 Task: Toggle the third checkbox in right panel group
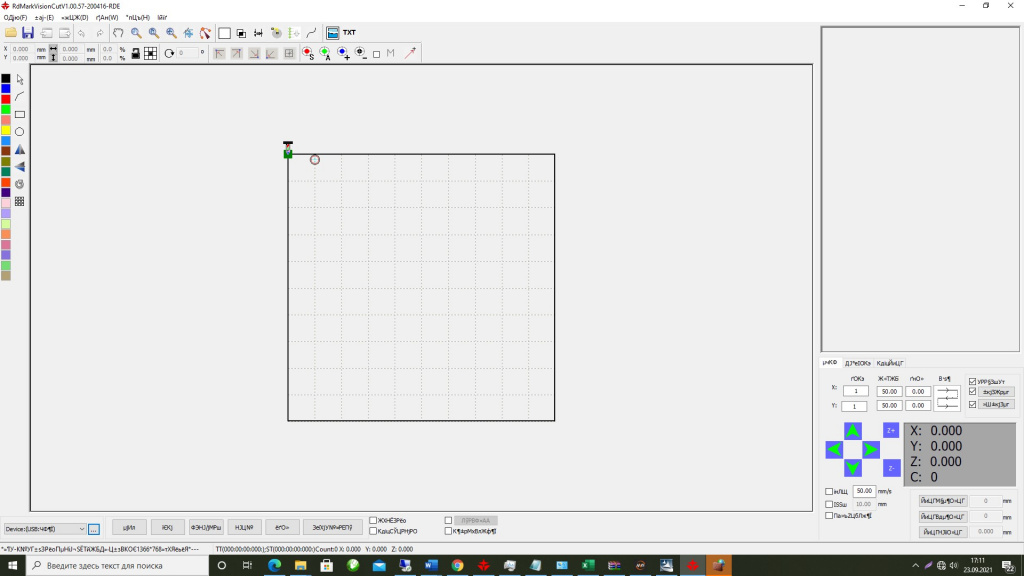point(972,405)
